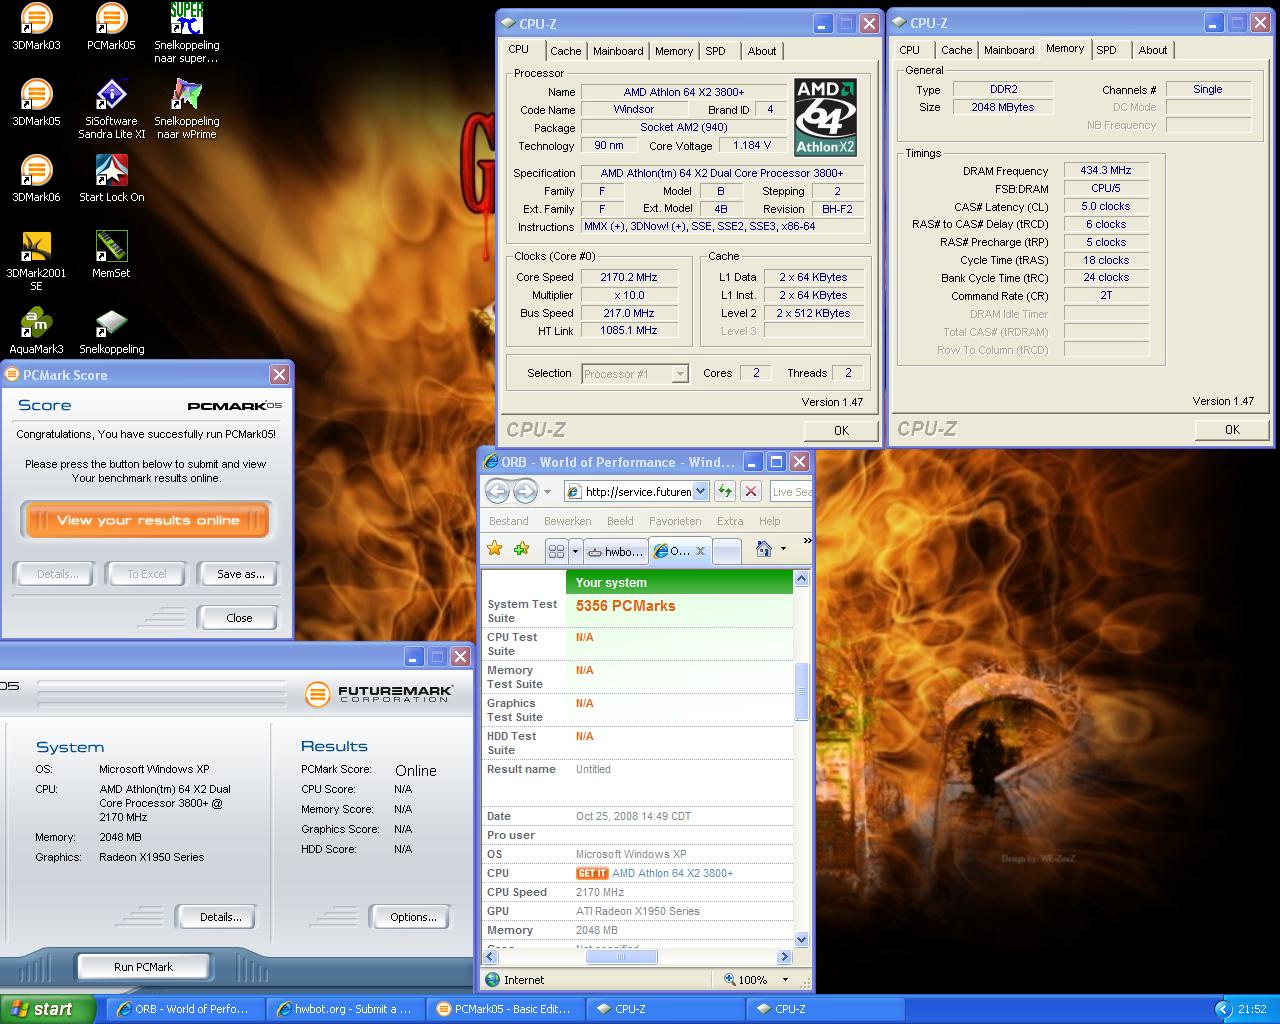Open the 3DMark06 desktop shortcut
Viewport: 1280px width, 1024px height.
[x=36, y=178]
